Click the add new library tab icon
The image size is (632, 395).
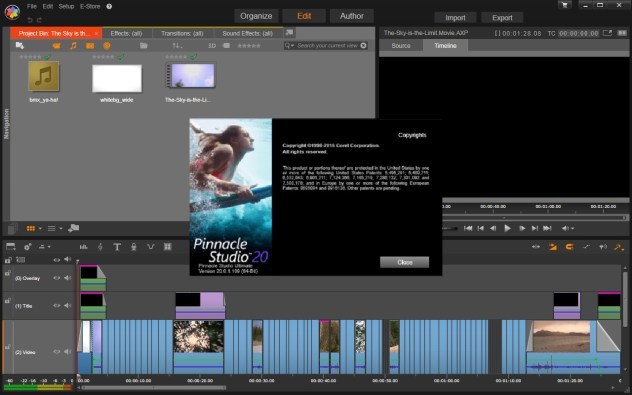pos(289,33)
